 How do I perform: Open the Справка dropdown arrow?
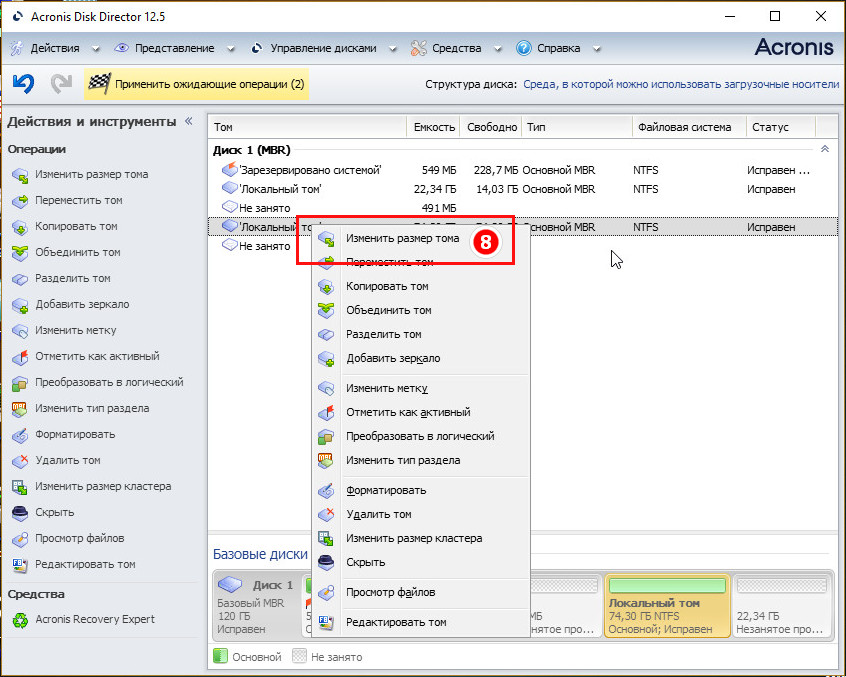point(597,49)
